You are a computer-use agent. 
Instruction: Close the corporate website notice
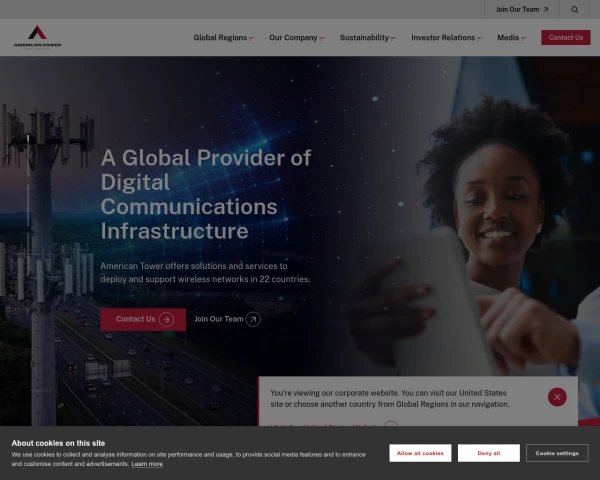(557, 397)
